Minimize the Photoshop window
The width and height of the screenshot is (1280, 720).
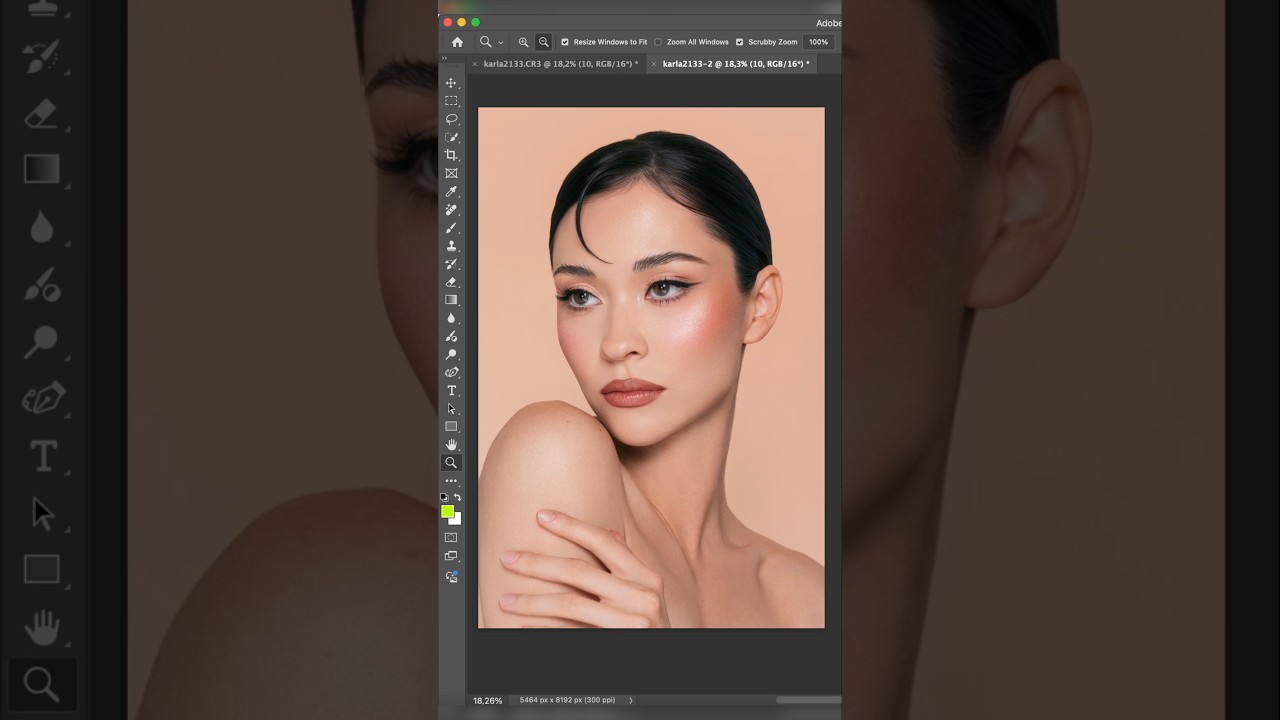[461, 22]
